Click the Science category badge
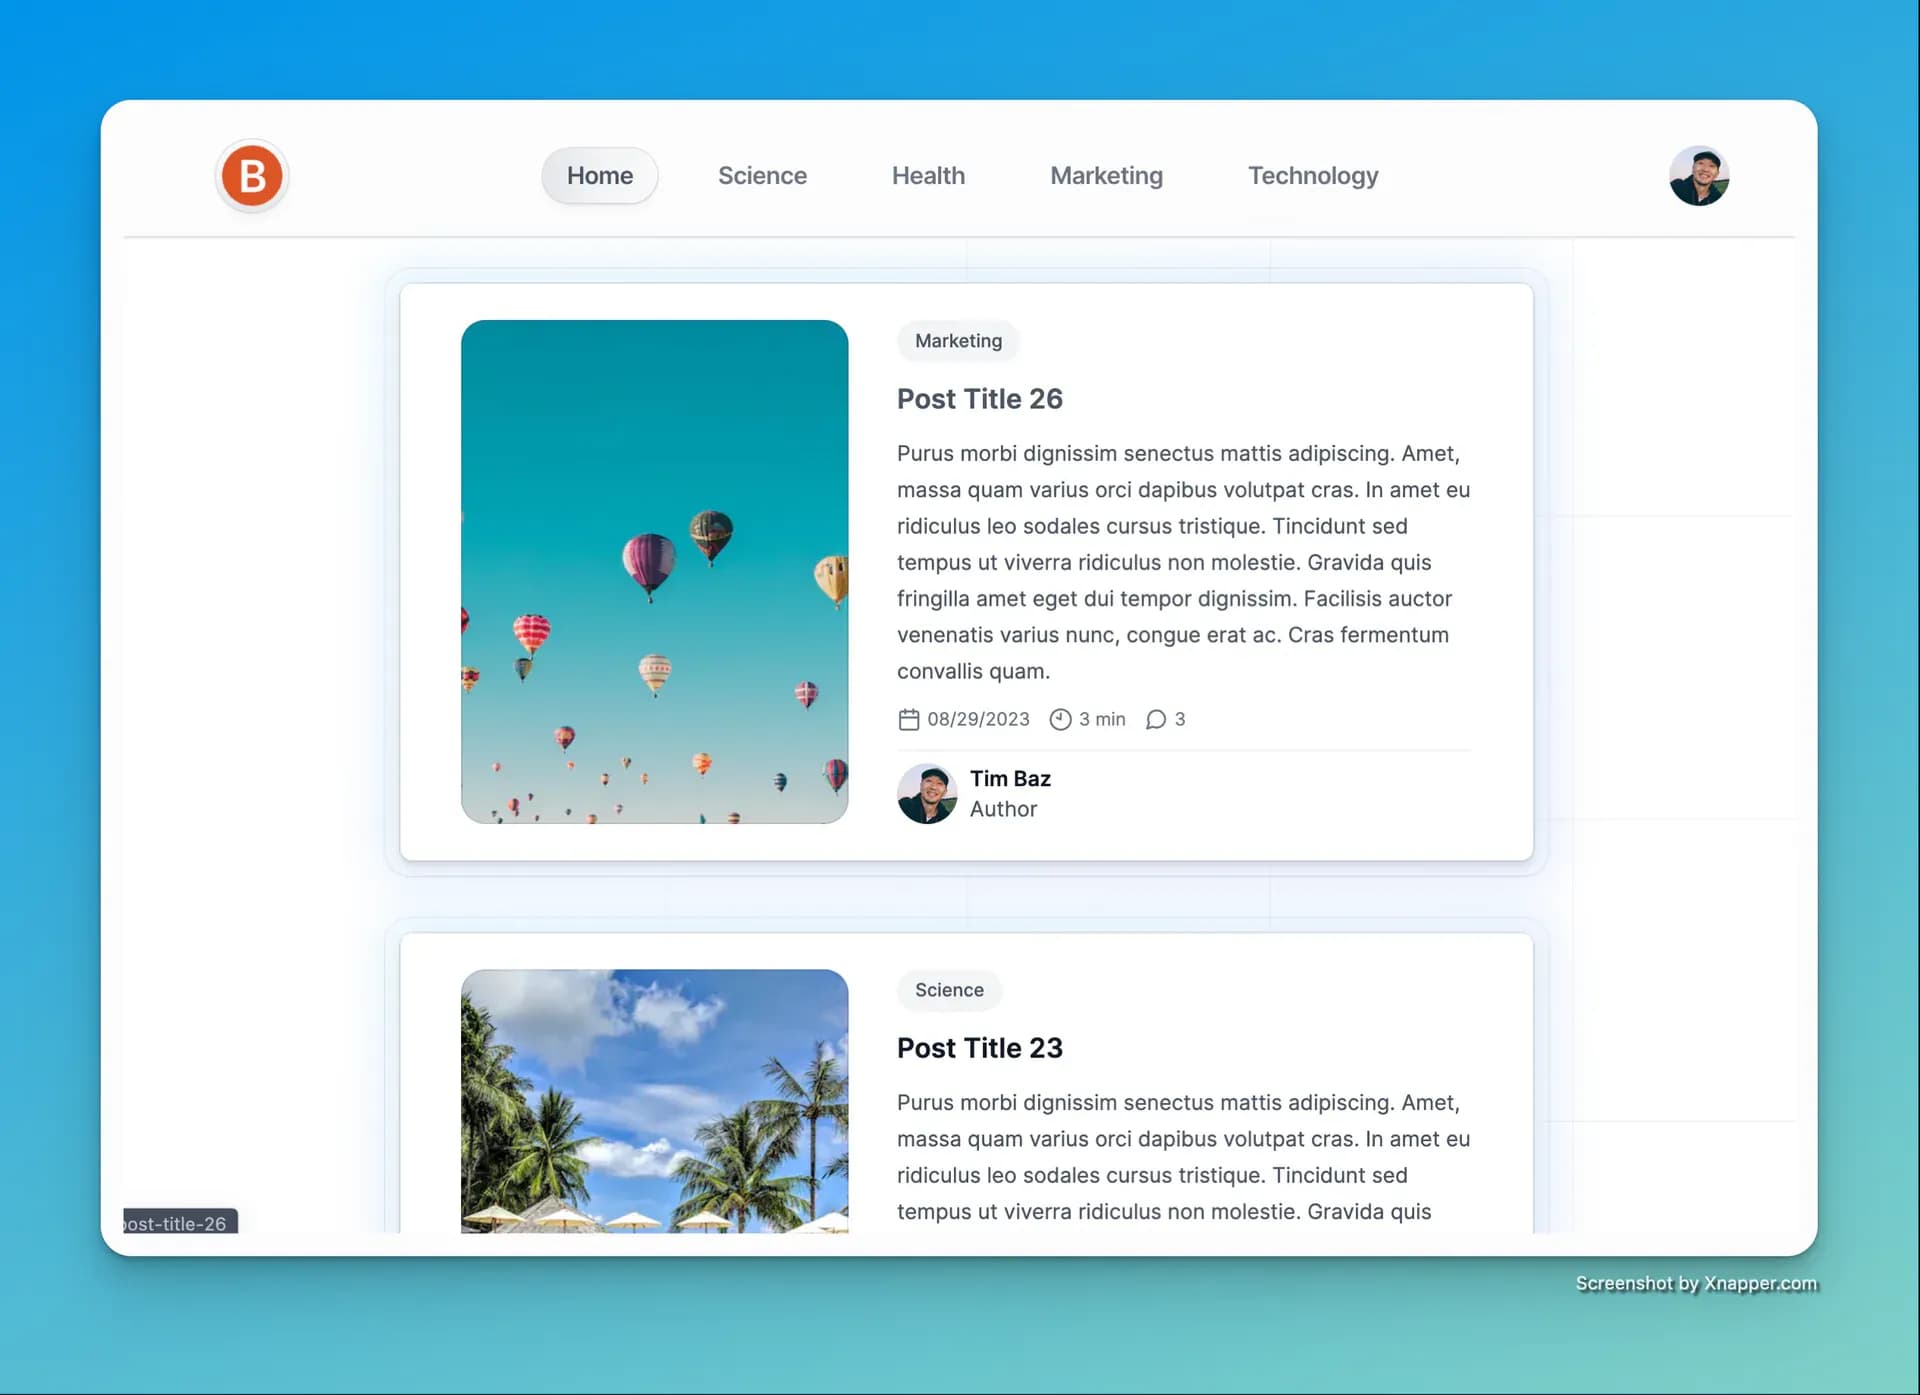Viewport: 1920px width, 1395px height. point(949,990)
